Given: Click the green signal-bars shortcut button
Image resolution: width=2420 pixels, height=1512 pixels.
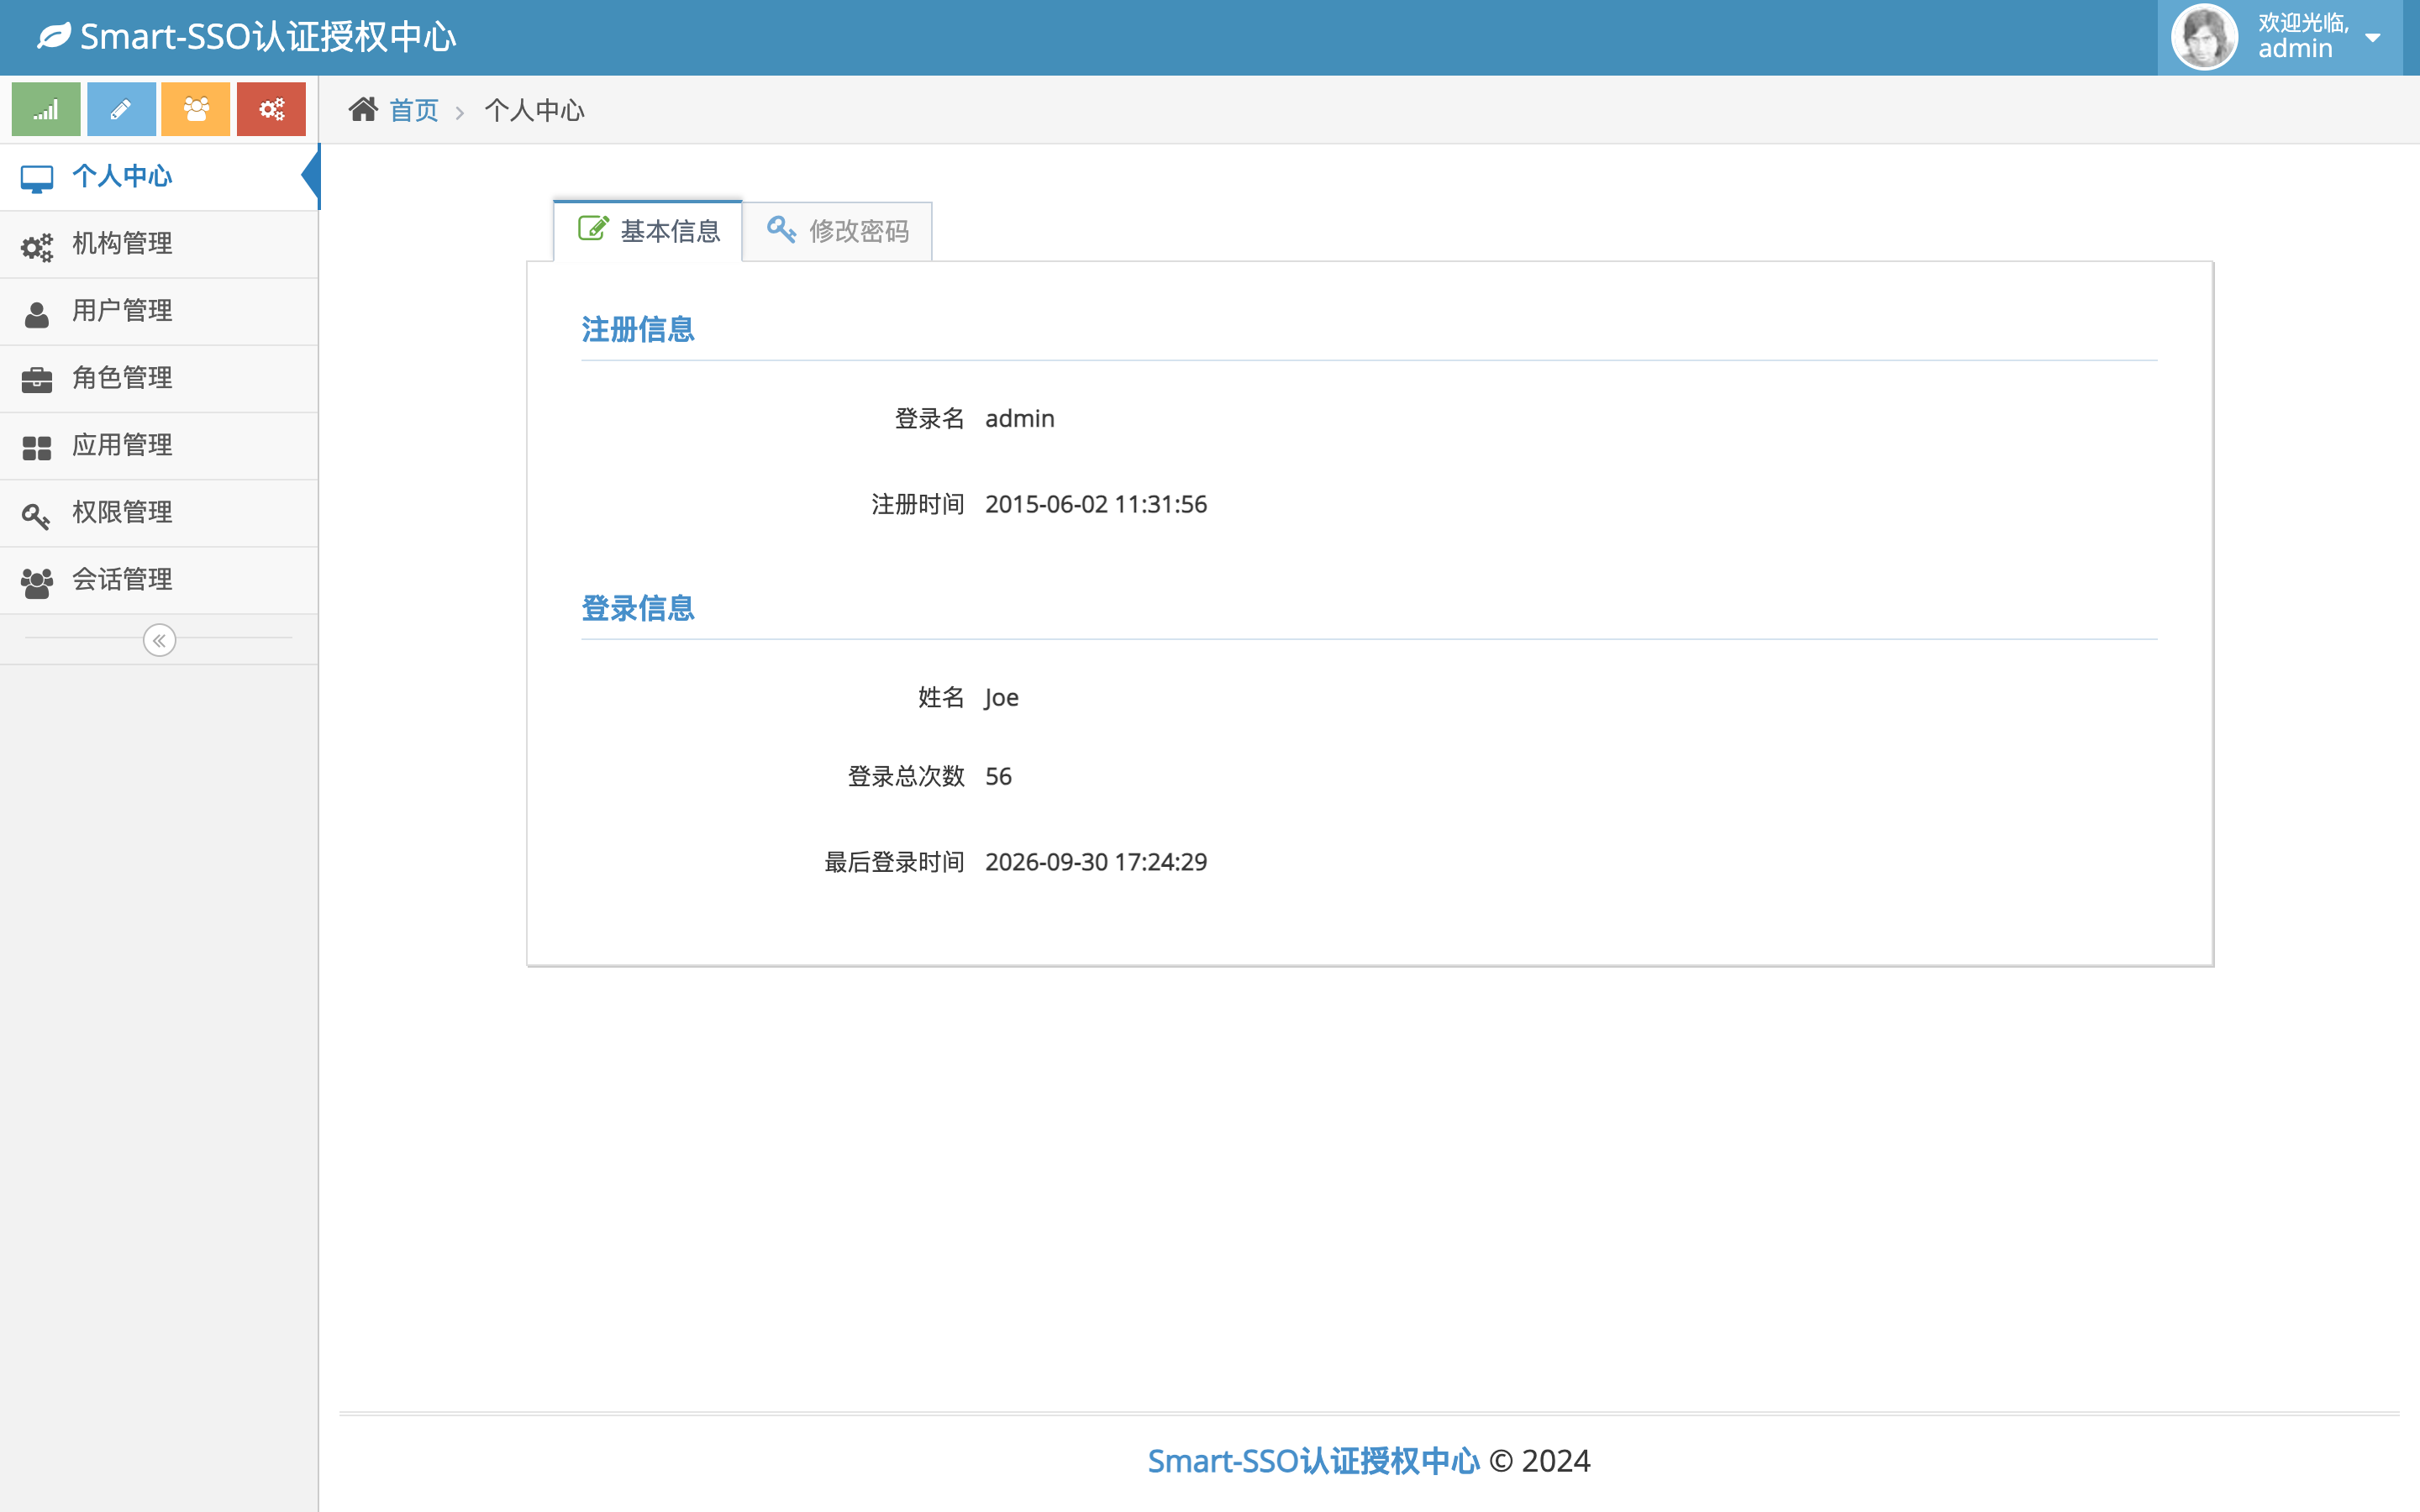Looking at the screenshot, I should (46, 109).
